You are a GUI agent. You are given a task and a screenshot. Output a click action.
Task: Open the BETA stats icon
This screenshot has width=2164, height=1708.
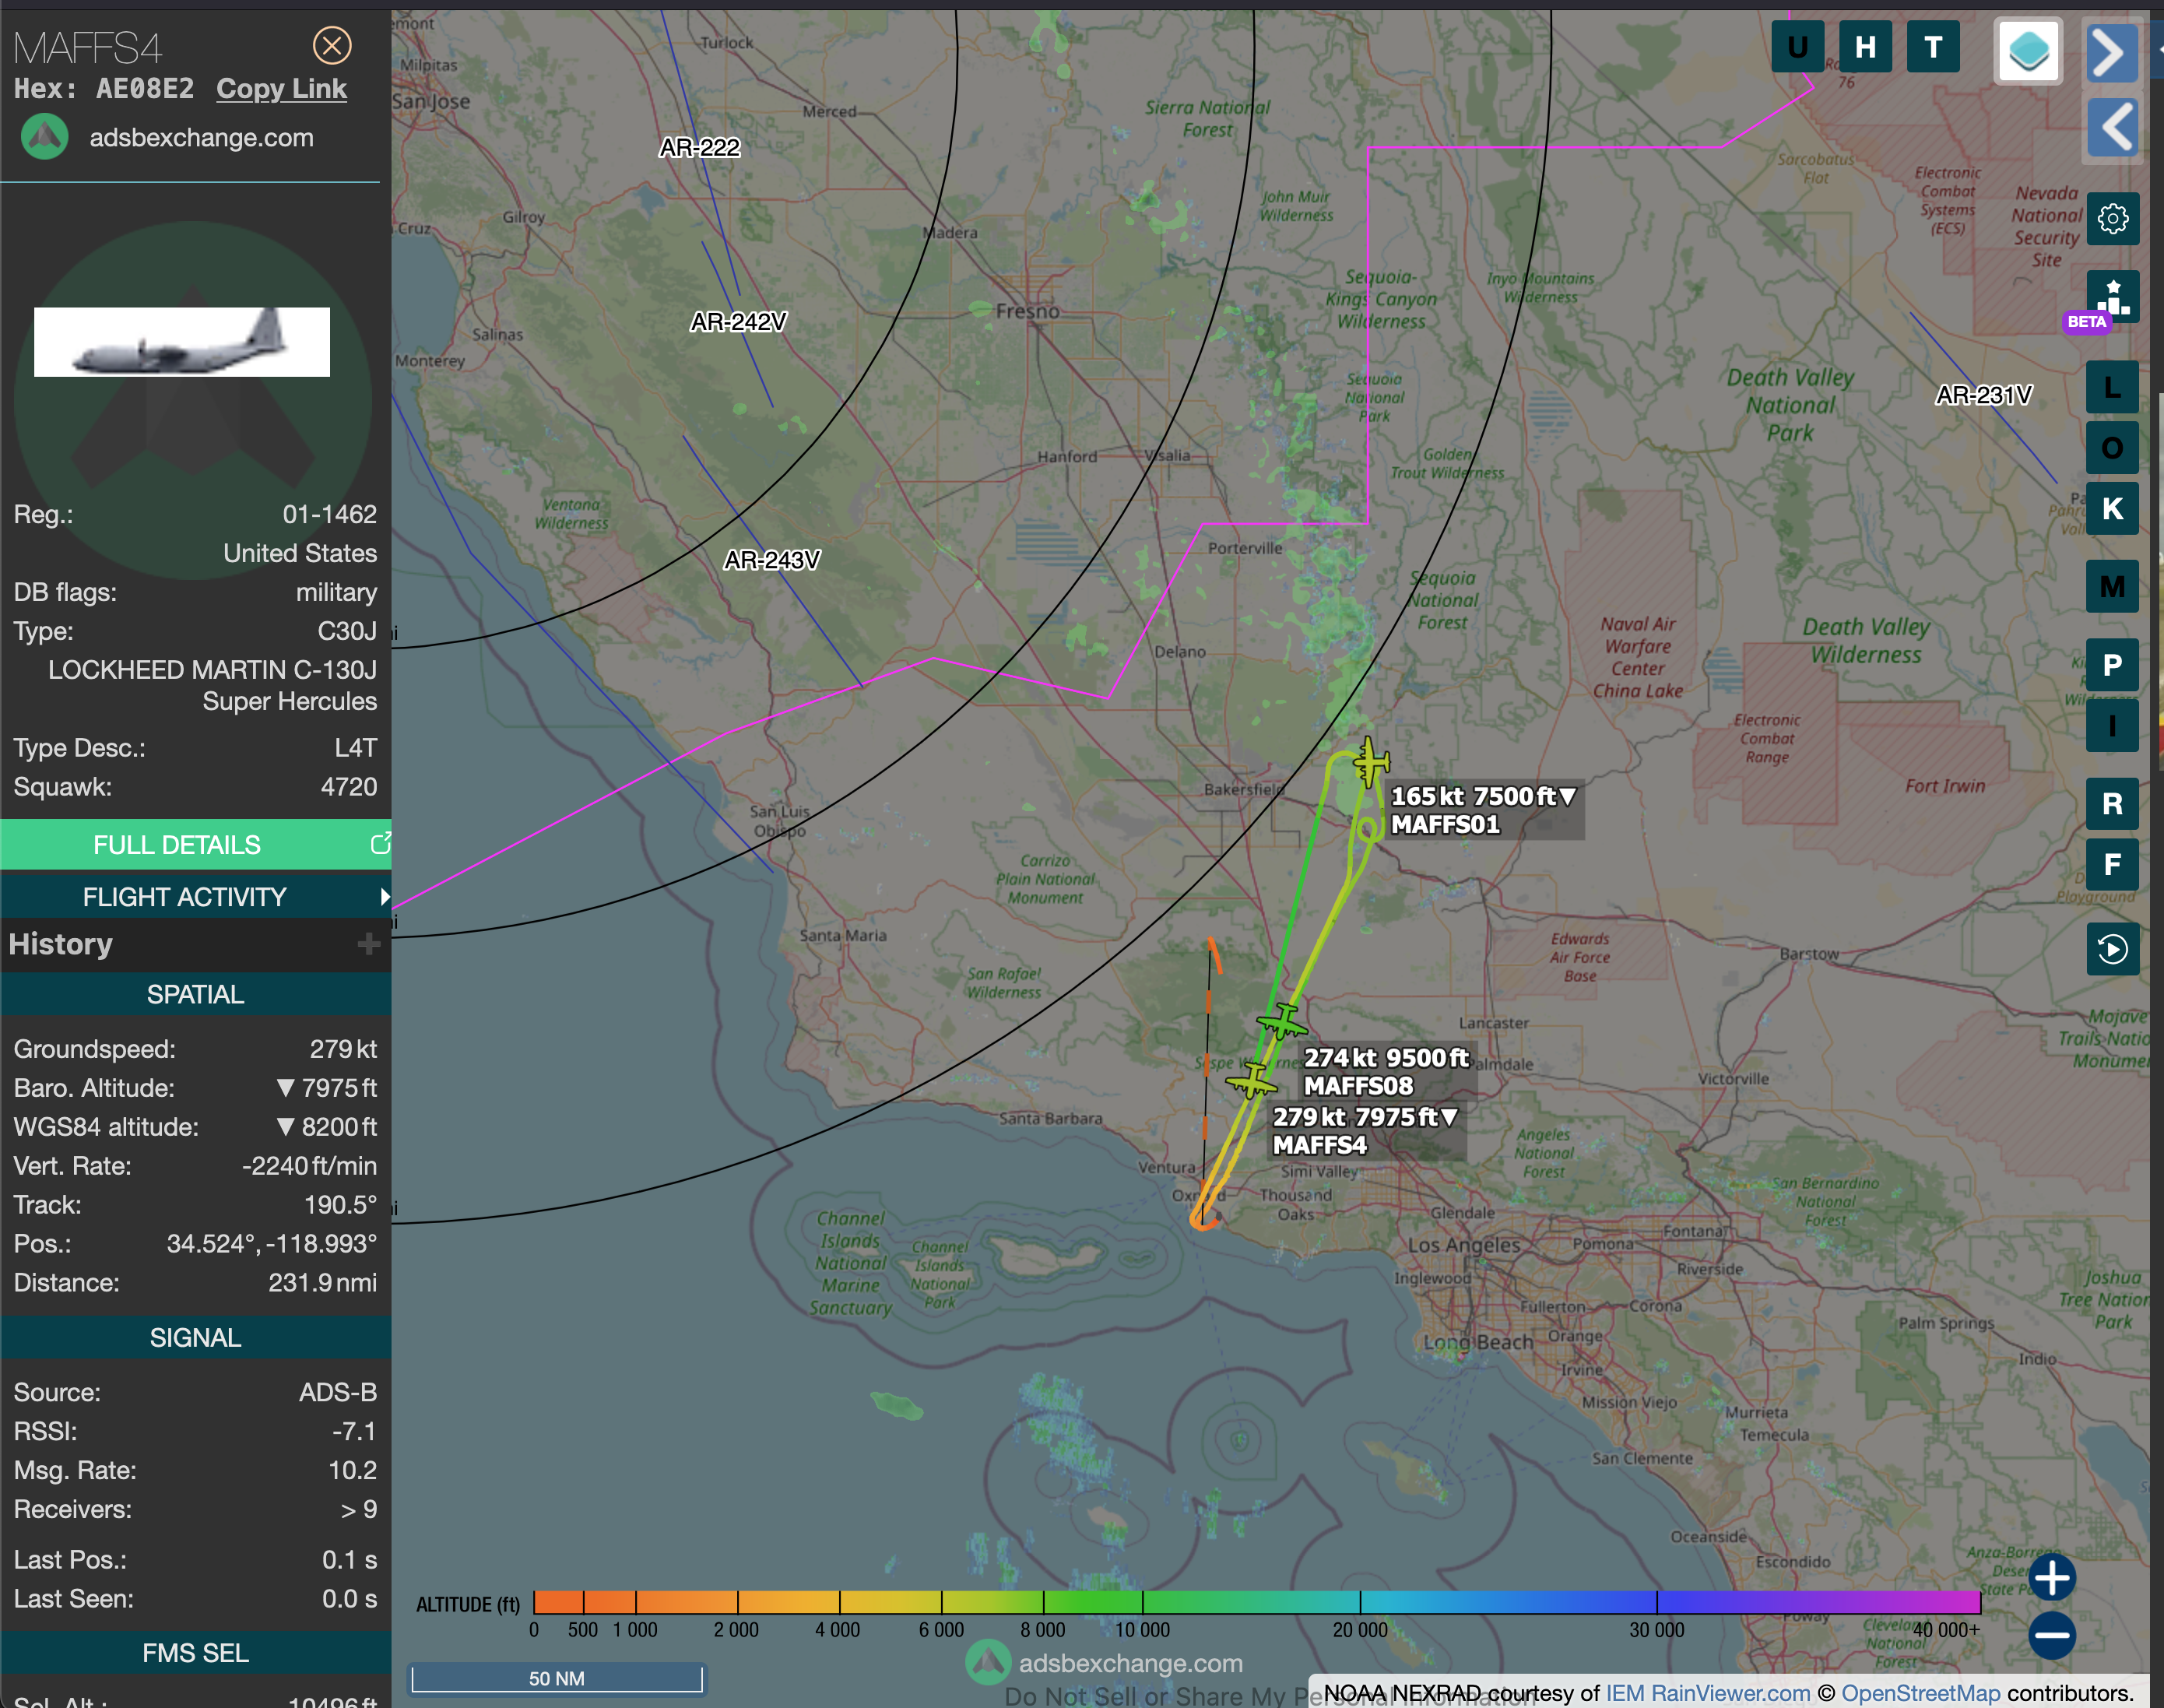[2113, 297]
